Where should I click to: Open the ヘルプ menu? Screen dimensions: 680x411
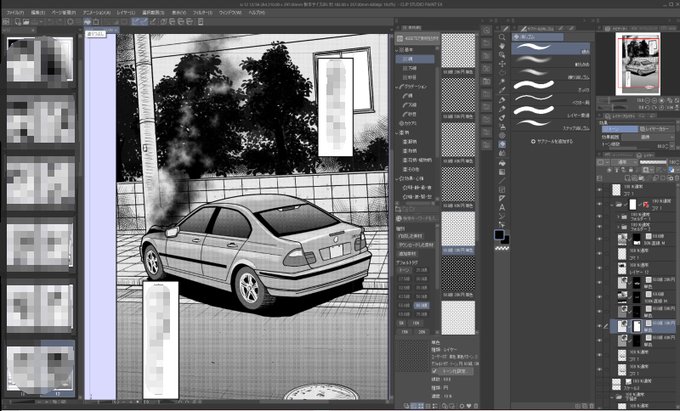[x=257, y=13]
